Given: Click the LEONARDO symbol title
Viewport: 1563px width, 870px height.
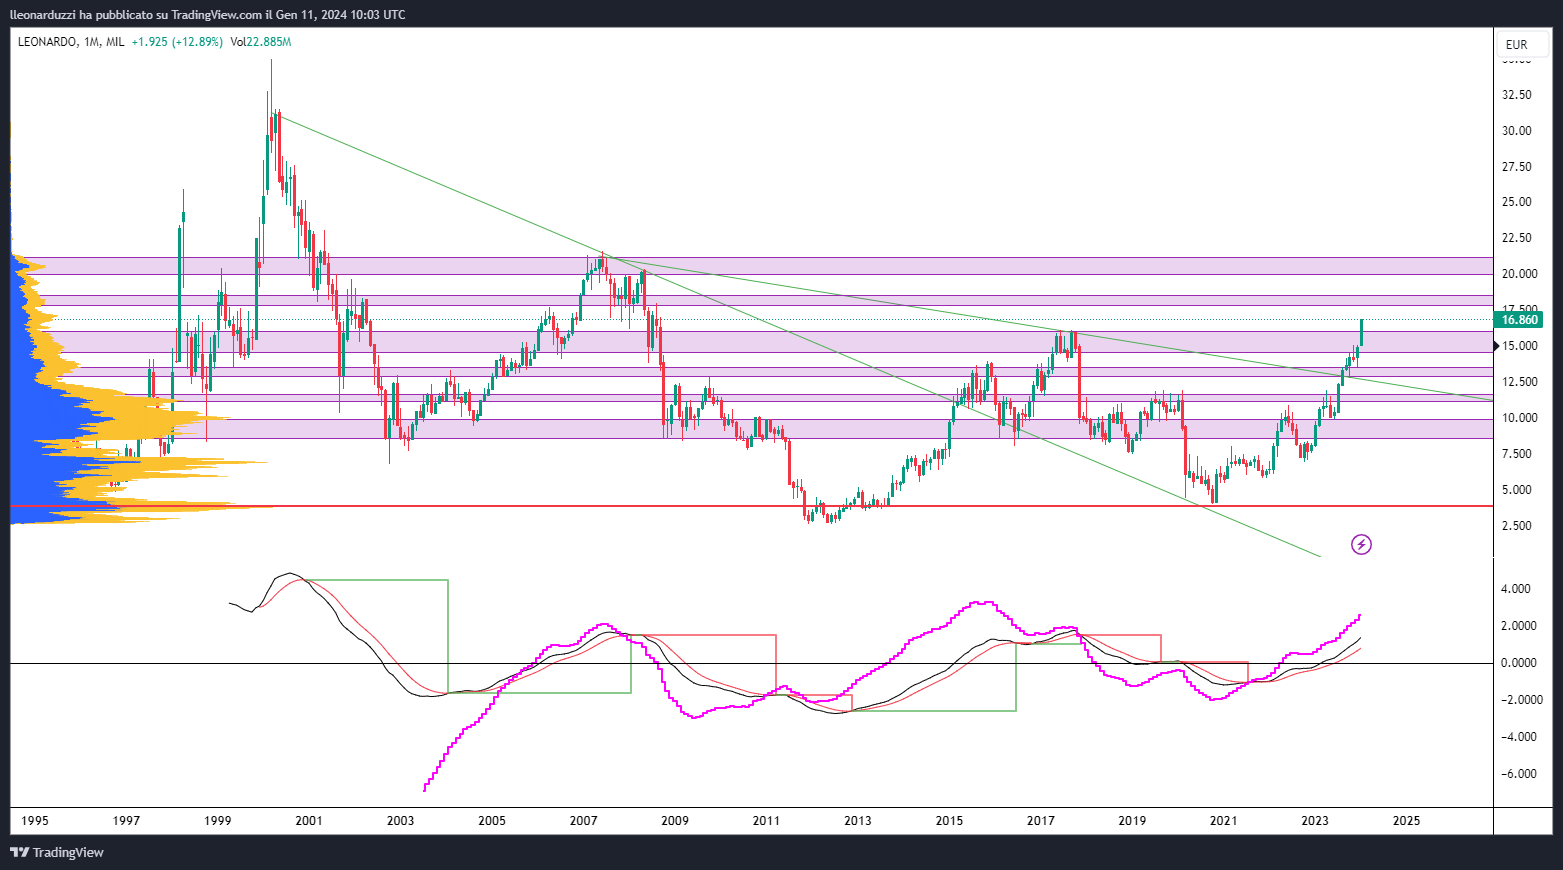Looking at the screenshot, I should 47,42.
